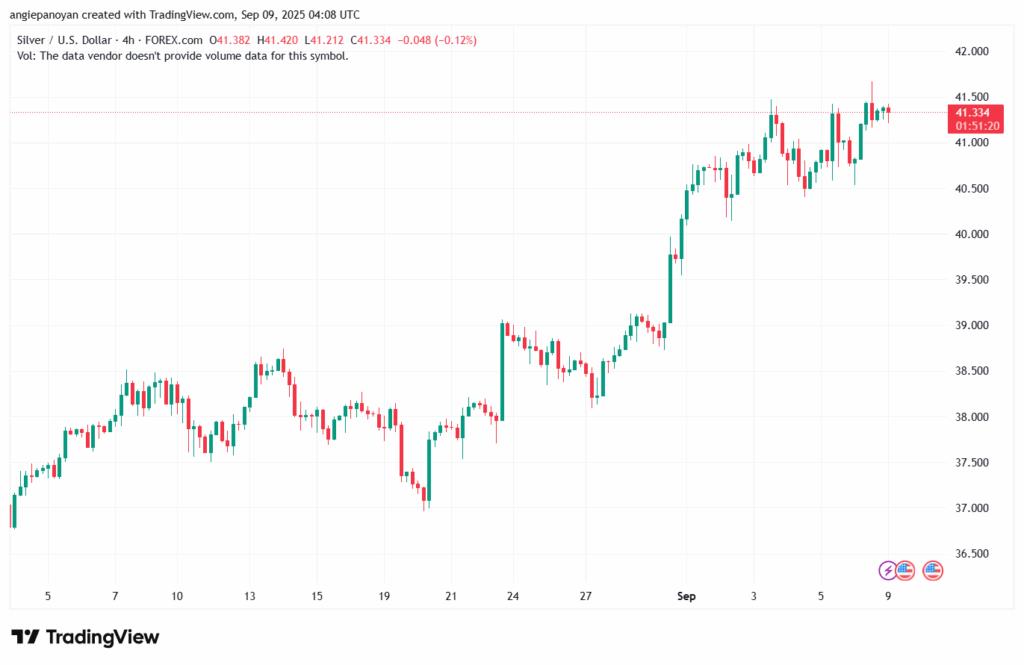Click the price change −0.048 (−0.12%) text
1024x665 pixels.
(437, 40)
